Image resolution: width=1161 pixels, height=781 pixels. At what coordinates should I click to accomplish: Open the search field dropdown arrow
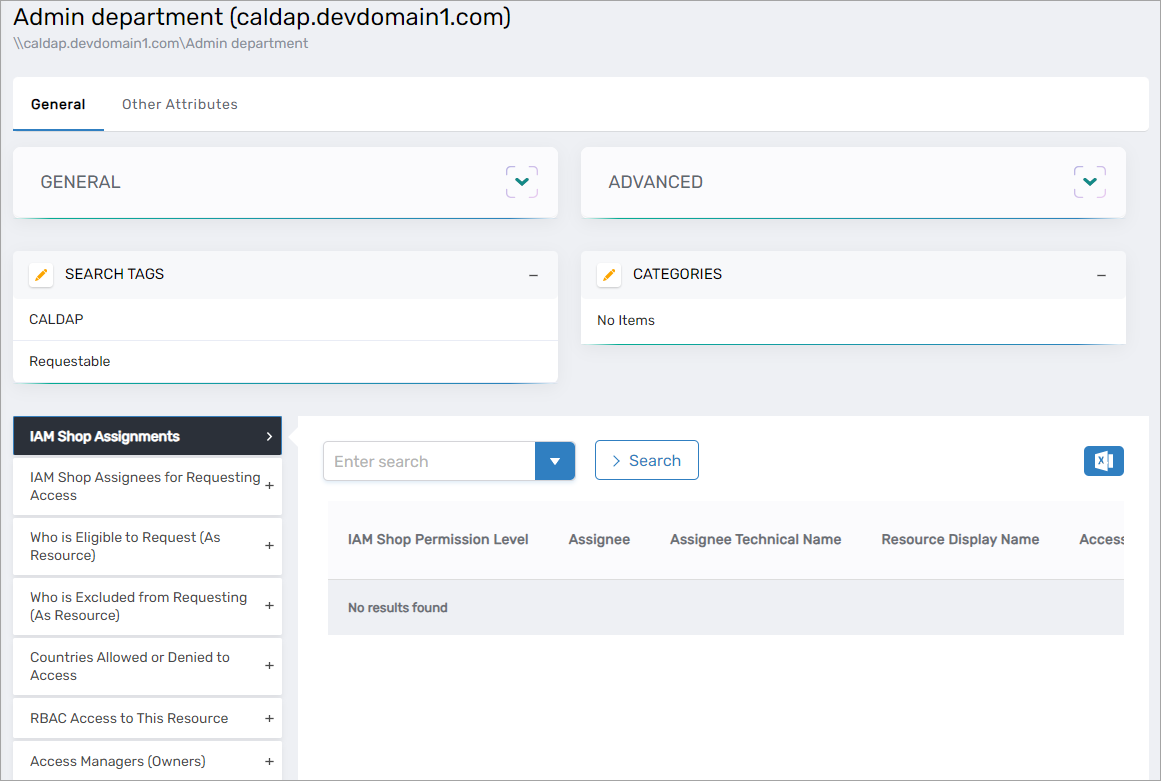[x=555, y=461]
